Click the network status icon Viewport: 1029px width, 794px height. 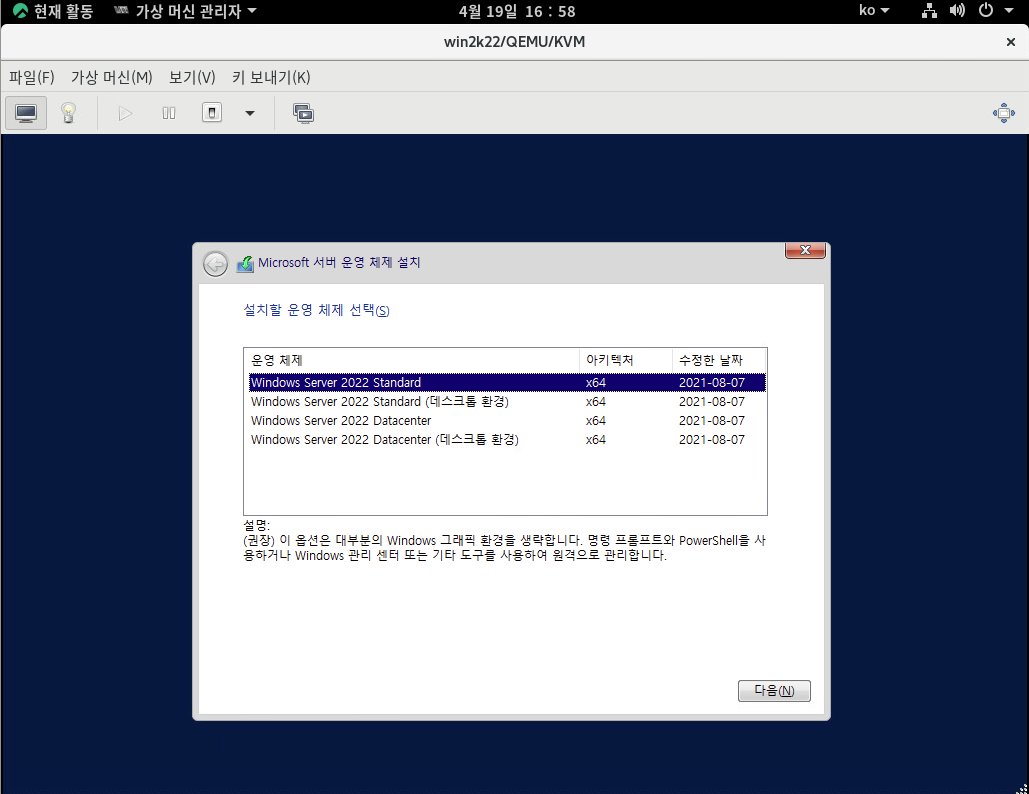929,10
